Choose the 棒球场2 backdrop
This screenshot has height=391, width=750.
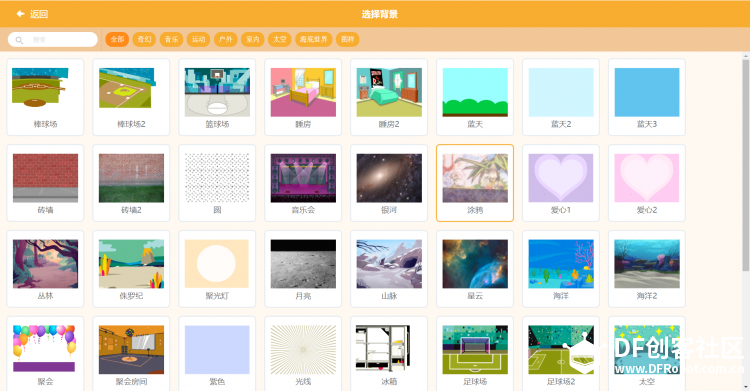131,97
